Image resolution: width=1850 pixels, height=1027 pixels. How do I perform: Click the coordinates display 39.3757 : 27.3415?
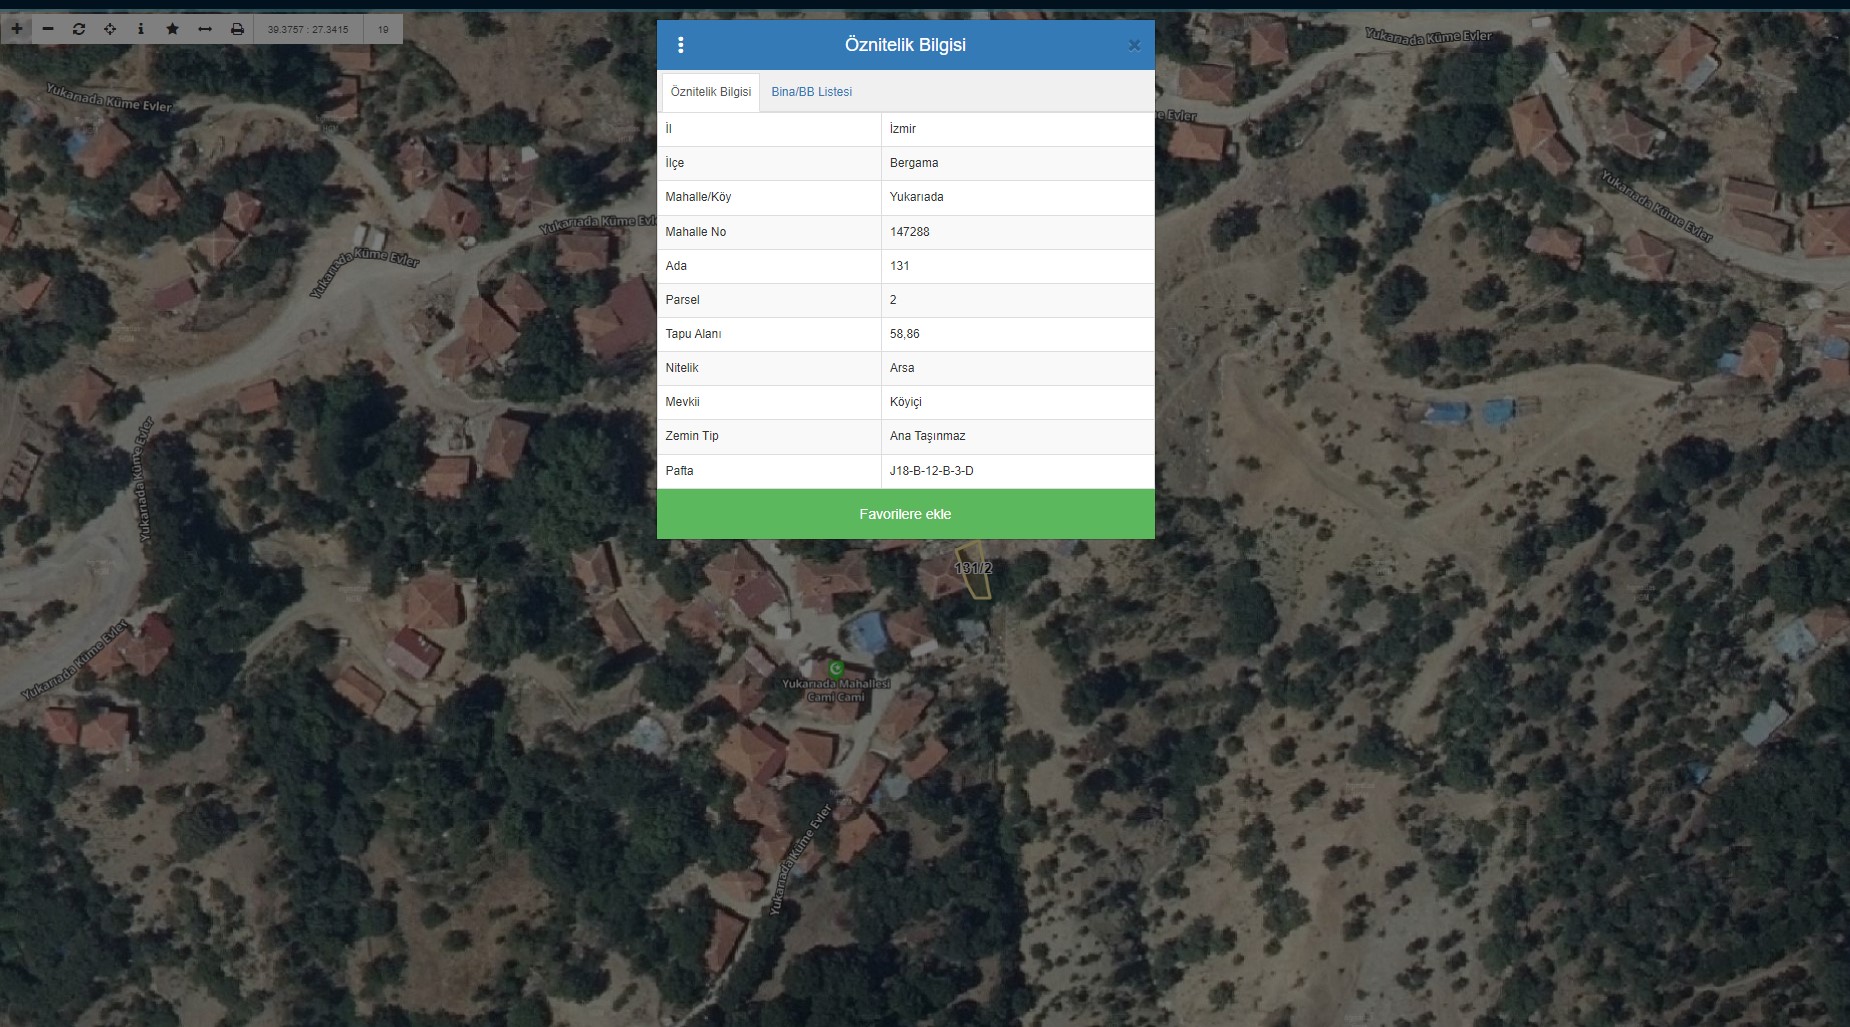click(x=308, y=29)
